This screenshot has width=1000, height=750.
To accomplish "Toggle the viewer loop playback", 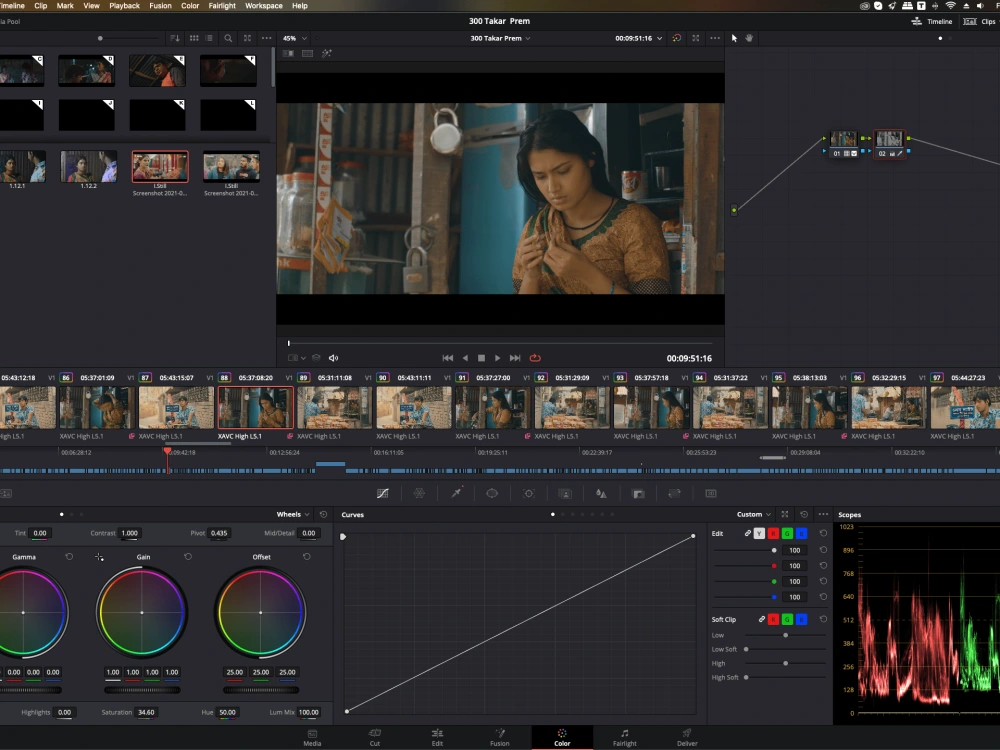I will tap(535, 358).
